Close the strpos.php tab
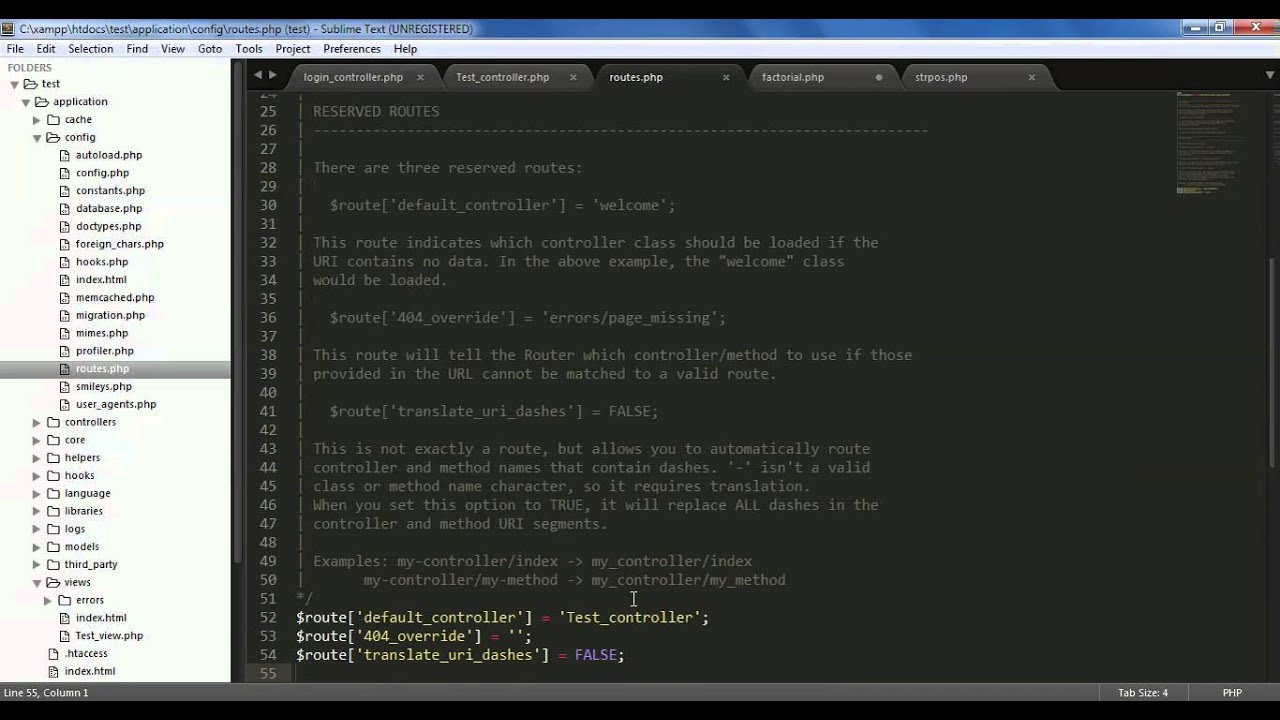 coord(1032,77)
